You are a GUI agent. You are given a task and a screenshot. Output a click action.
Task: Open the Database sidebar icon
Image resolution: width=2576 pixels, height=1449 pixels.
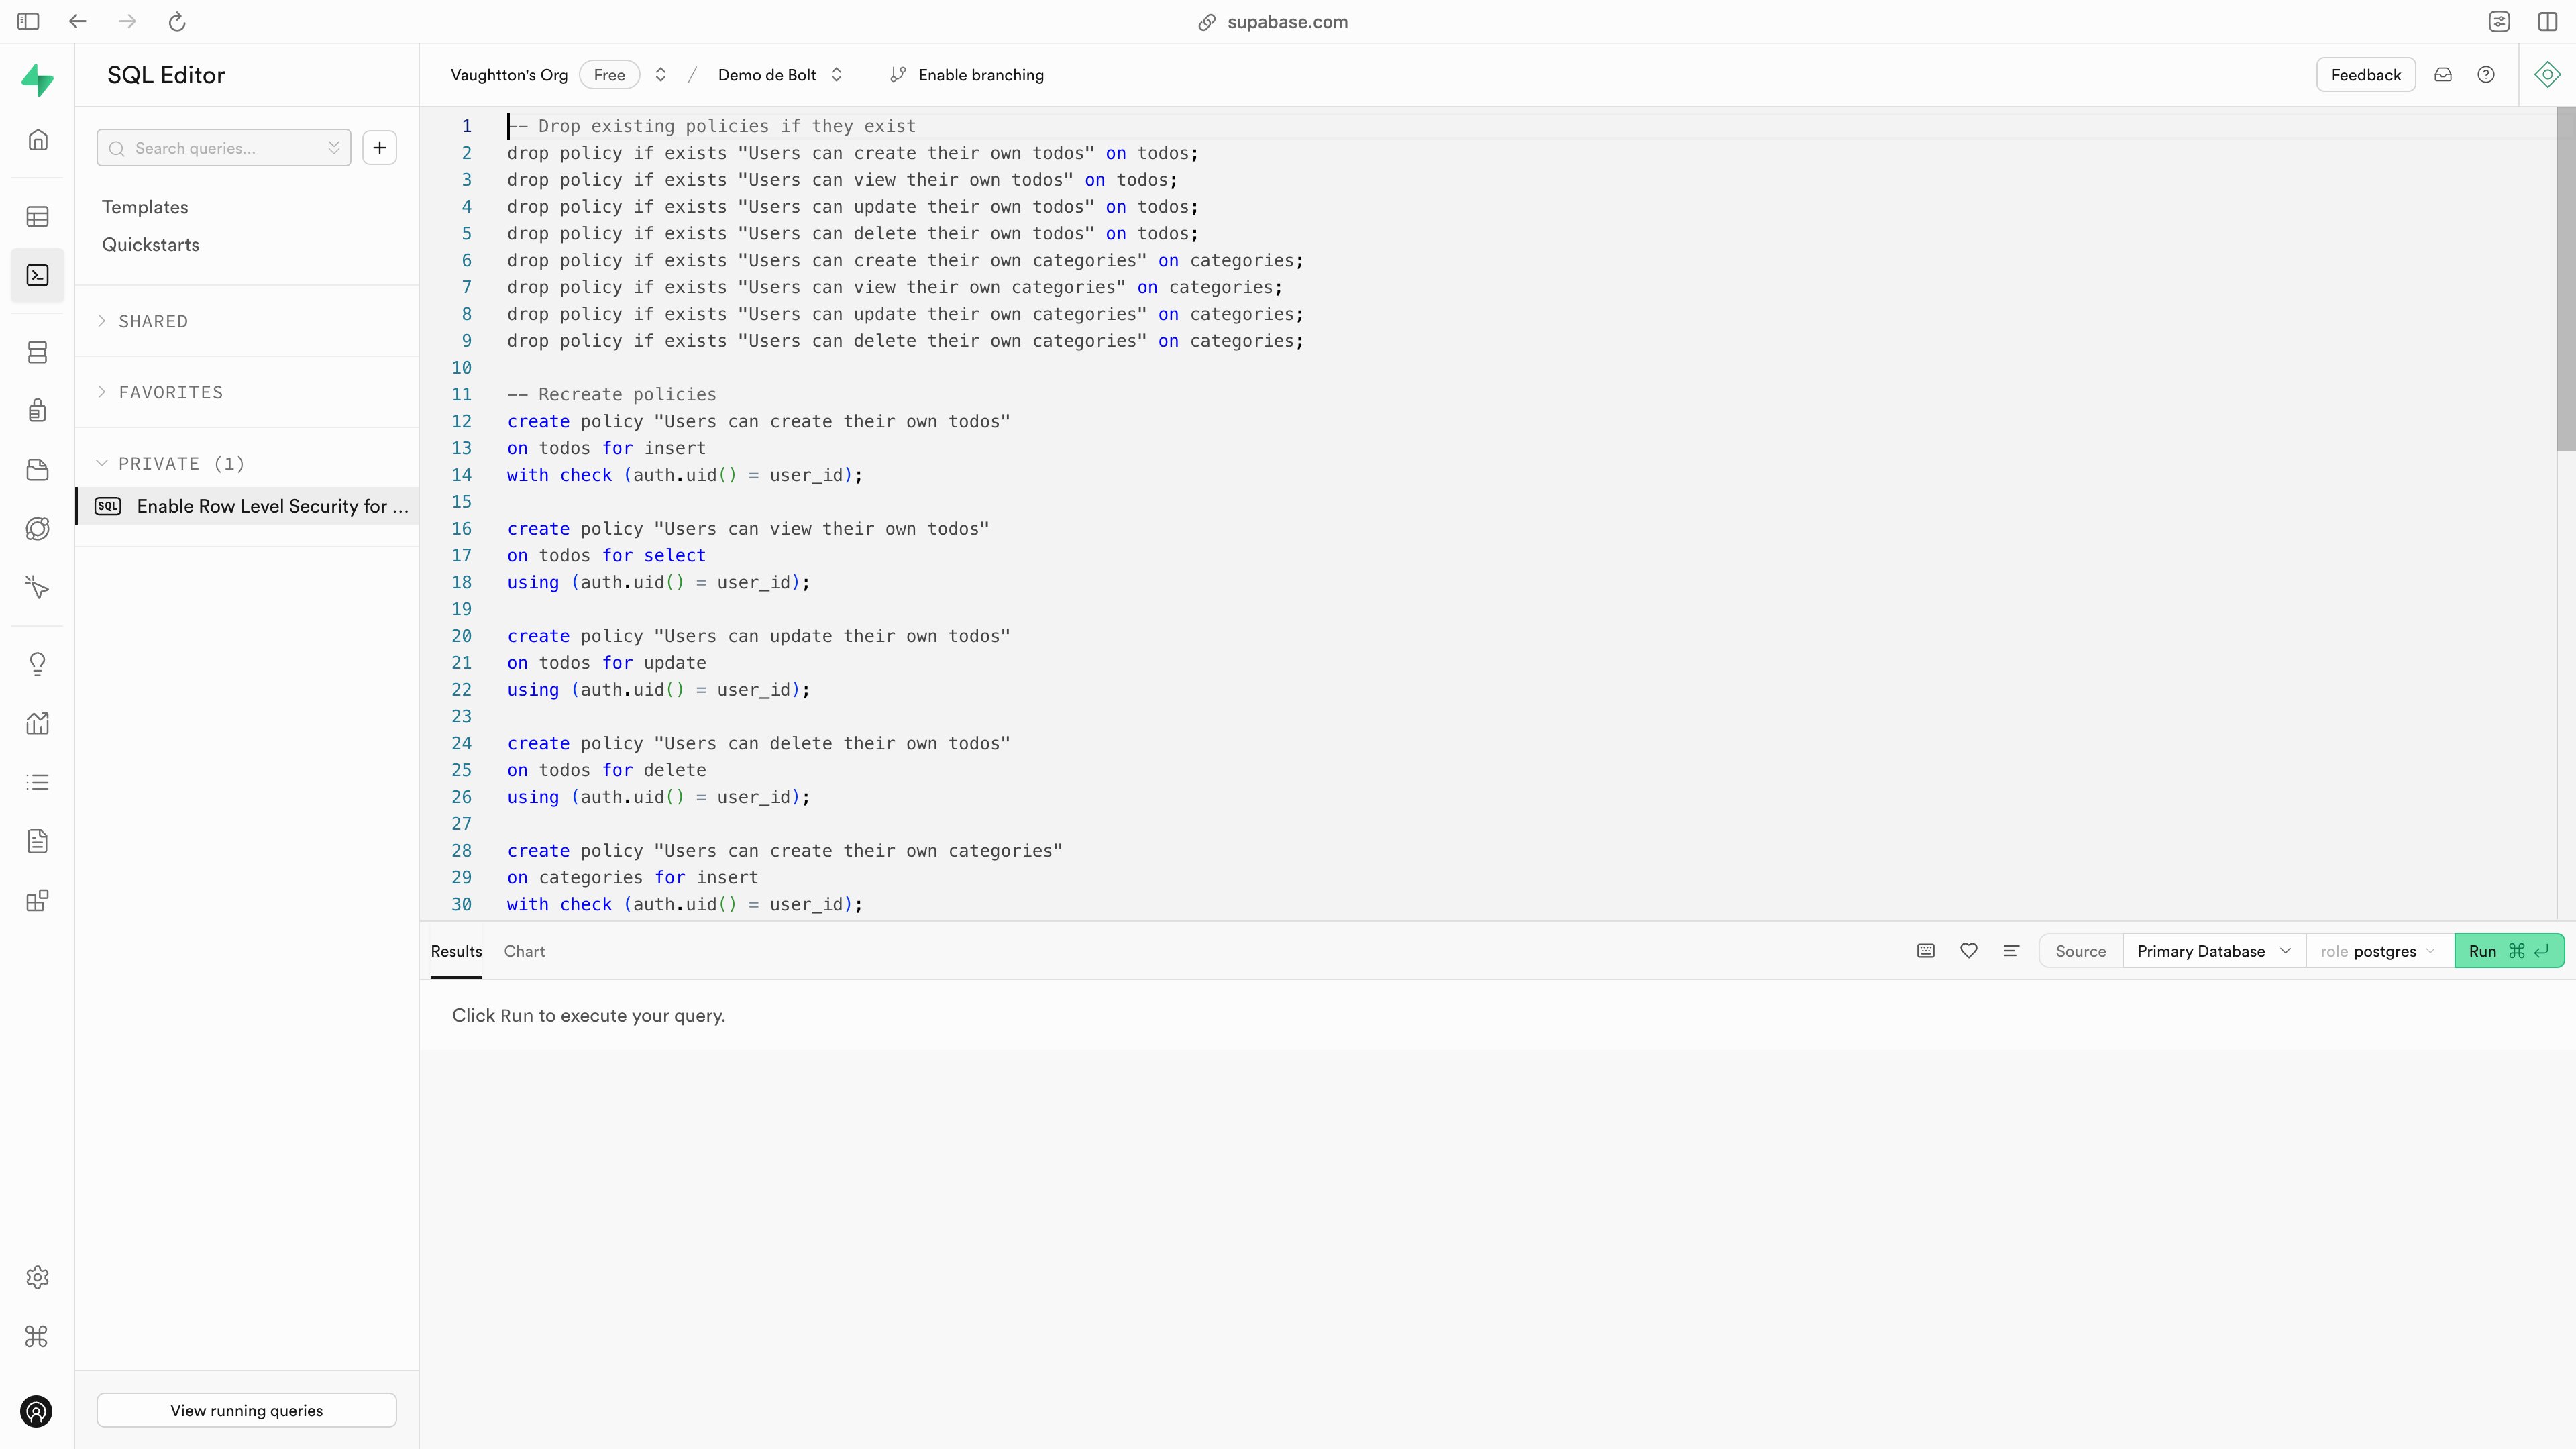click(x=37, y=352)
